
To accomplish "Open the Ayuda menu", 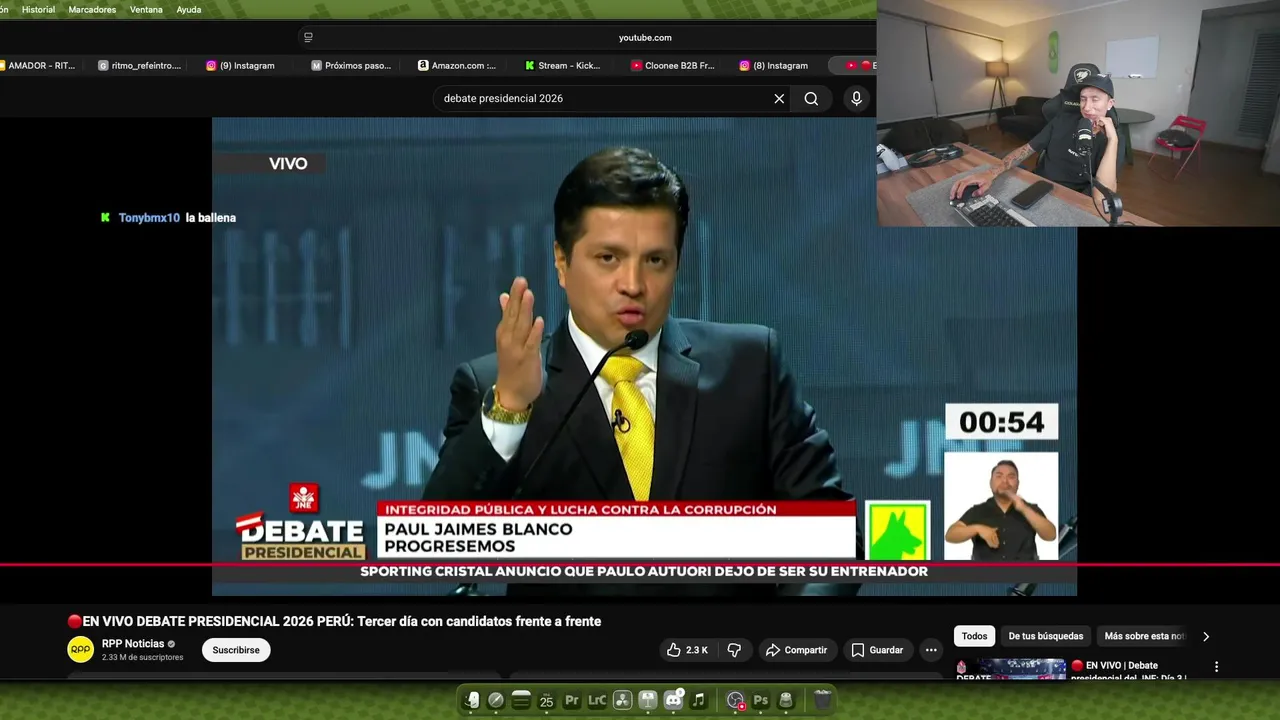I will coord(189,9).
